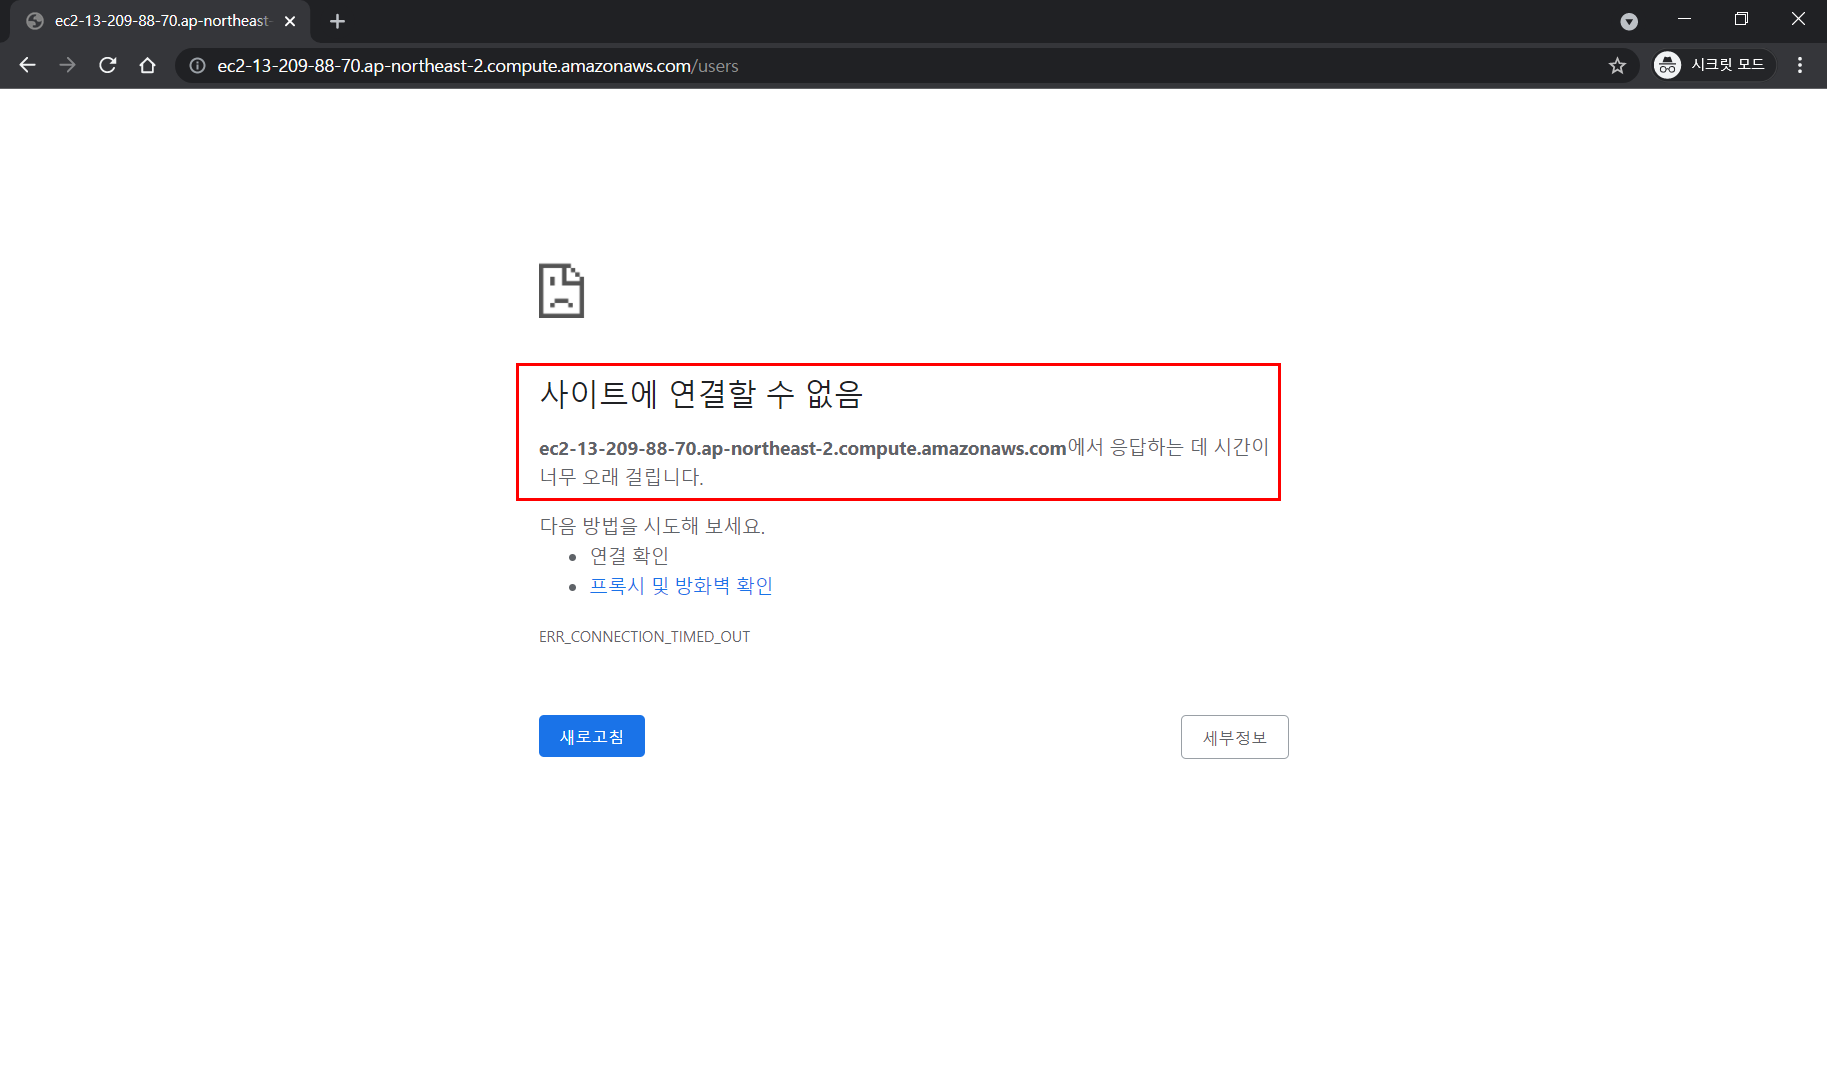1827x1080 pixels.
Task: Restore down the Chrome window
Action: [1741, 19]
